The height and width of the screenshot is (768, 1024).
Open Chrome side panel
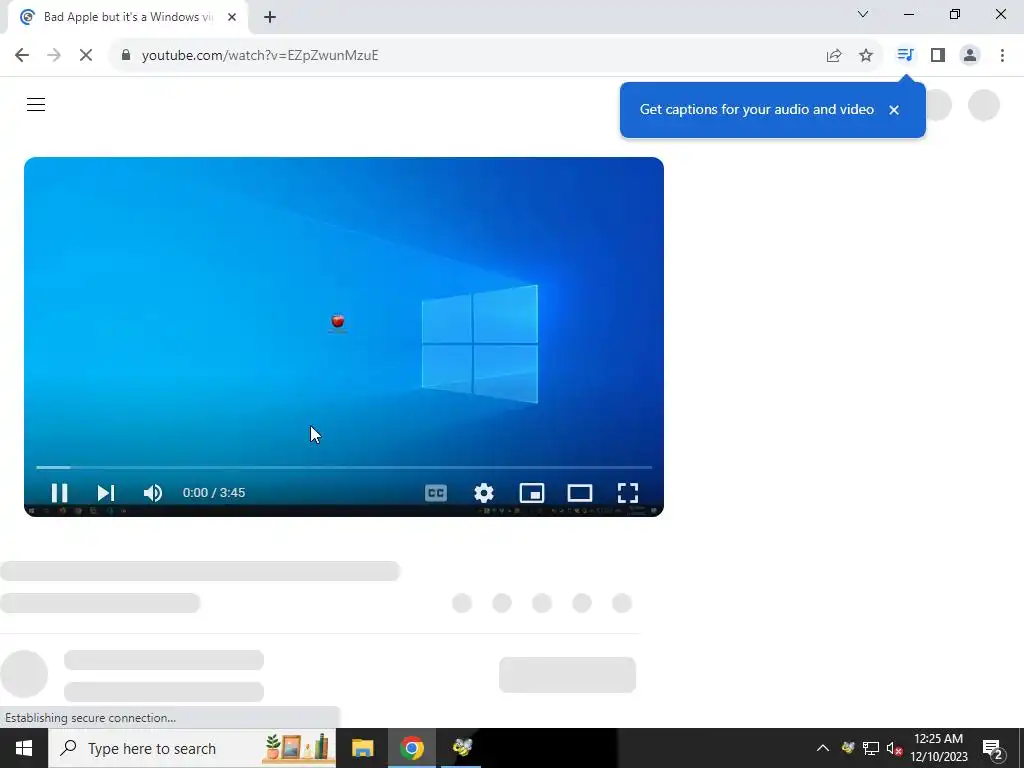pyautogui.click(x=938, y=55)
